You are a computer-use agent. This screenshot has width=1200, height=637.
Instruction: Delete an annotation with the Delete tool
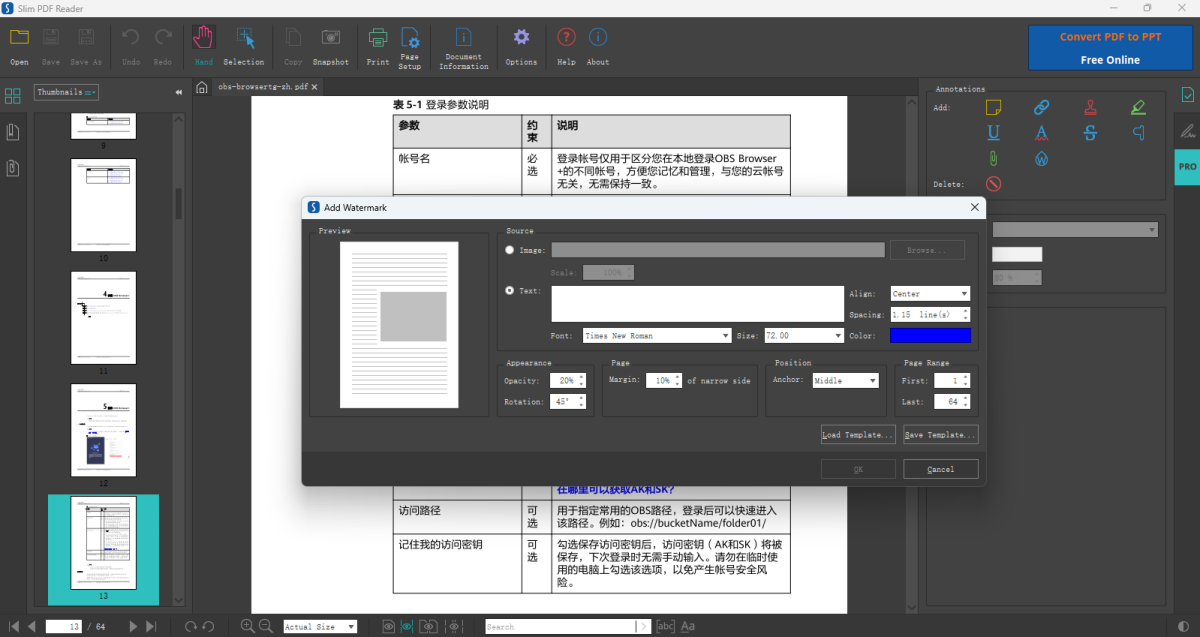coord(992,183)
